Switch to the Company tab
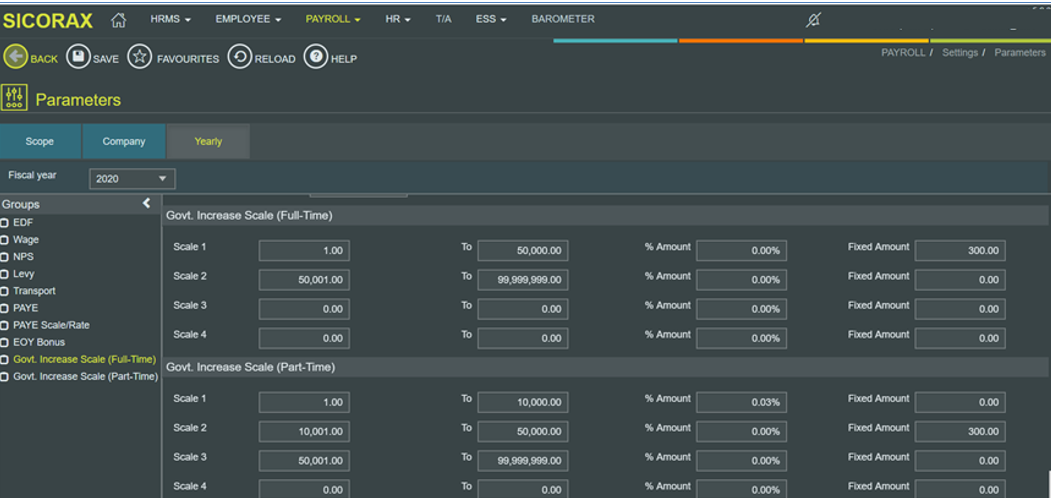 click(x=124, y=142)
